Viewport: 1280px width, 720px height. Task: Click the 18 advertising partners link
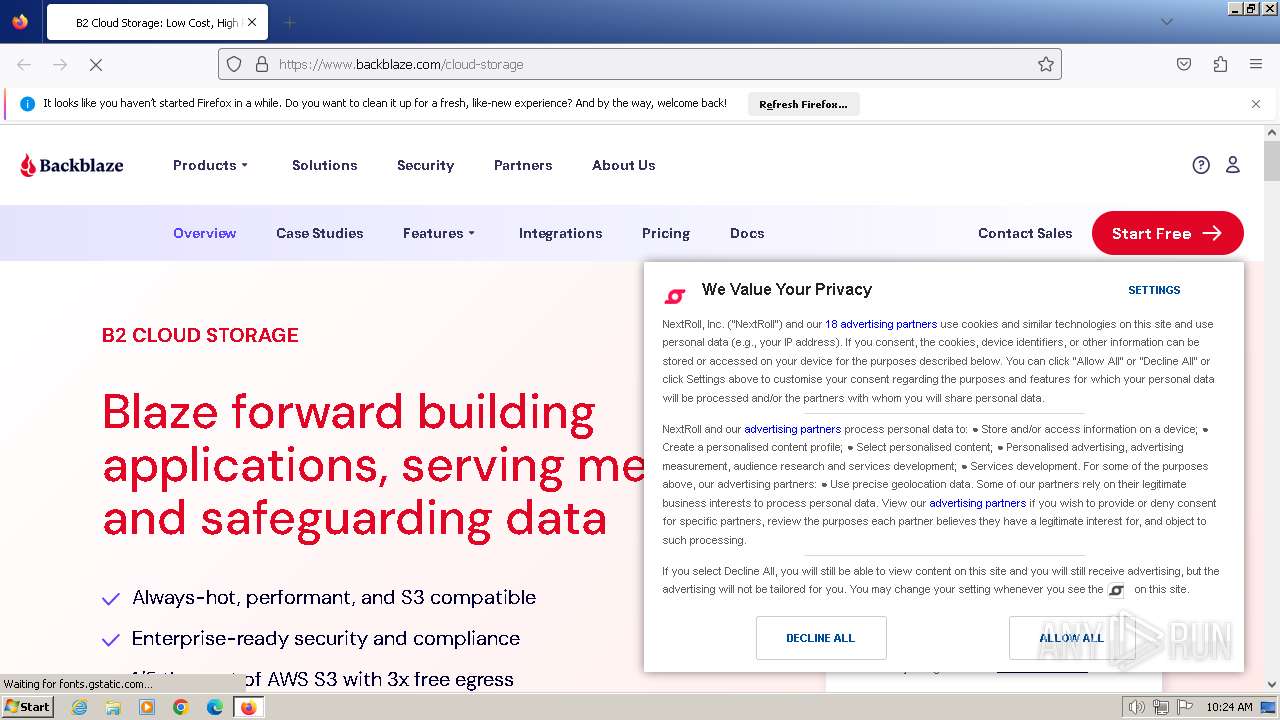(x=881, y=324)
